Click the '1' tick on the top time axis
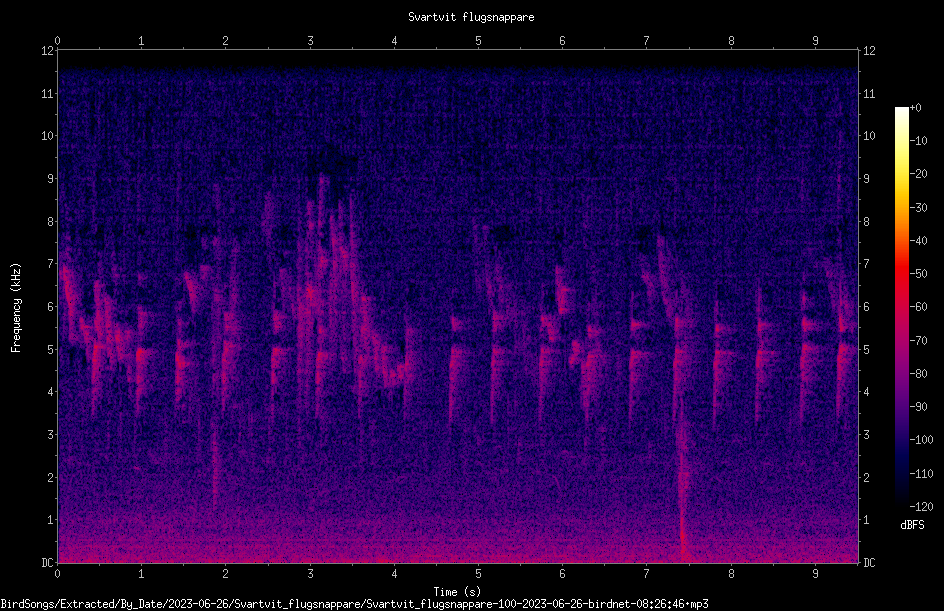The height and width of the screenshot is (611, 944). tap(141, 41)
